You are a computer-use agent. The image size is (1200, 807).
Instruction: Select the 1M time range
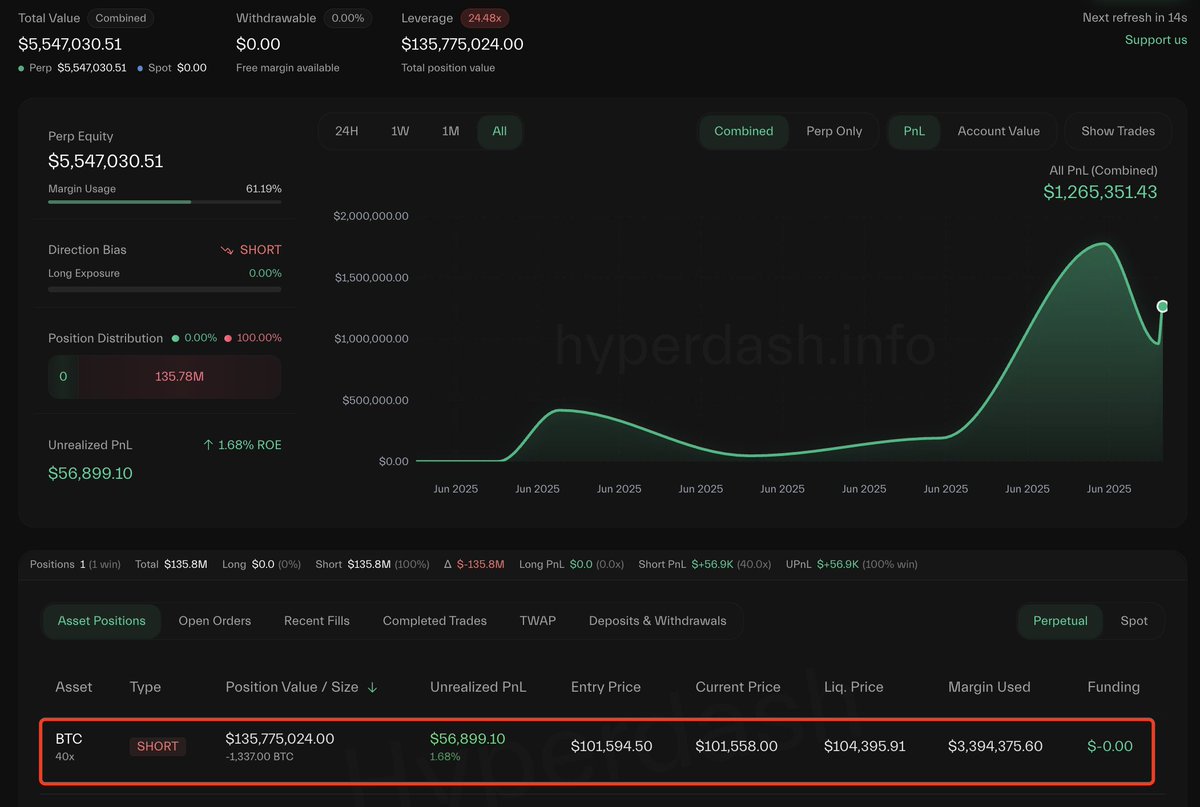450,131
